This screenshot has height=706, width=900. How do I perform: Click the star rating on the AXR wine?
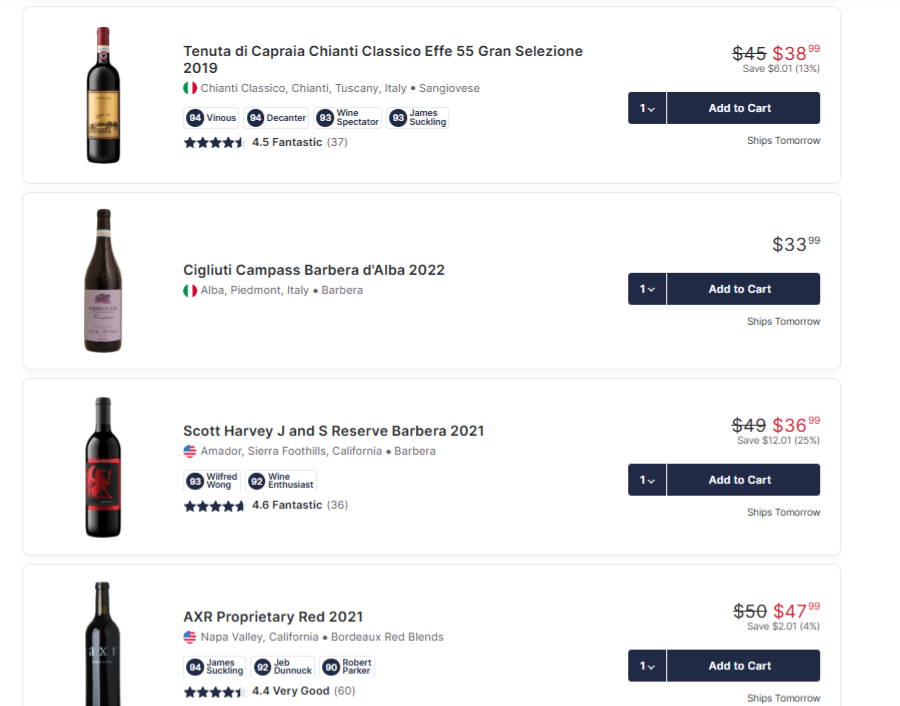(213, 691)
